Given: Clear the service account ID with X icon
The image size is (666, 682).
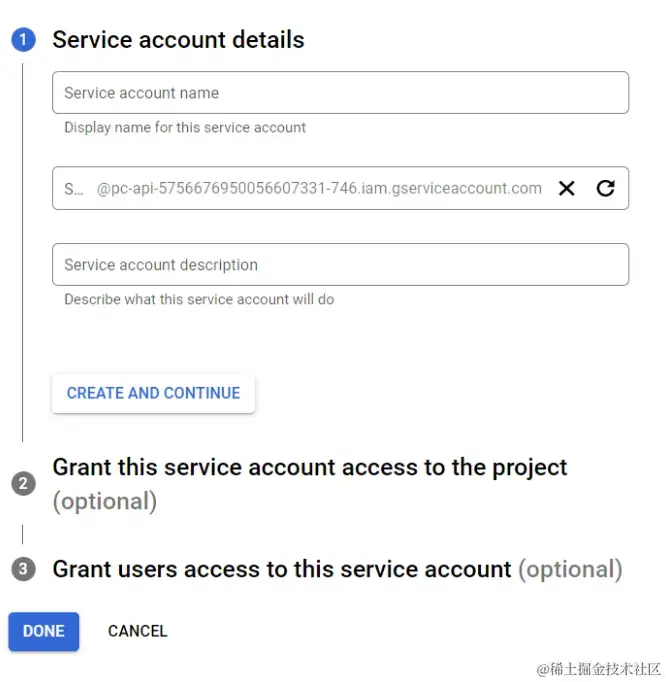Looking at the screenshot, I should coord(567,188).
